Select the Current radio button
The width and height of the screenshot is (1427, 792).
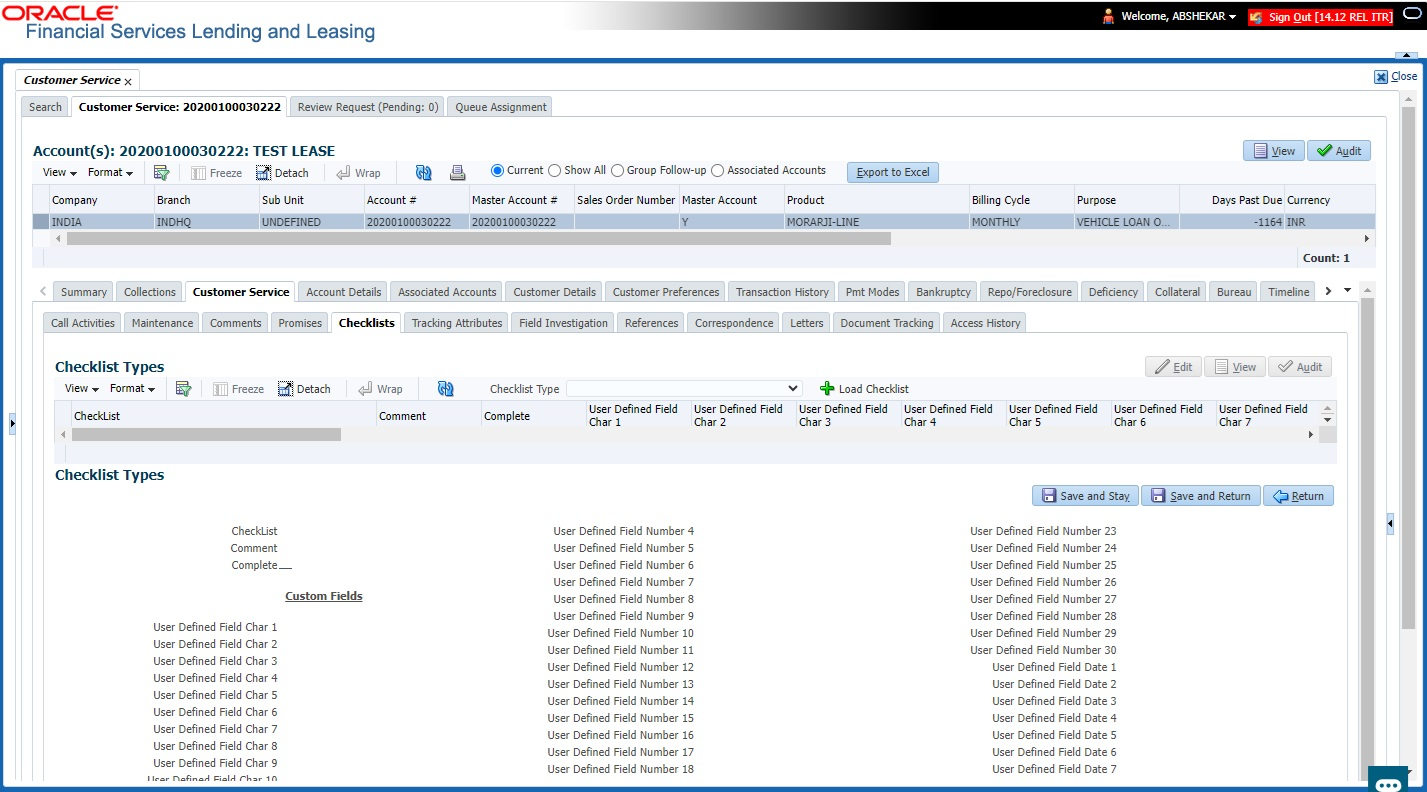pos(497,171)
